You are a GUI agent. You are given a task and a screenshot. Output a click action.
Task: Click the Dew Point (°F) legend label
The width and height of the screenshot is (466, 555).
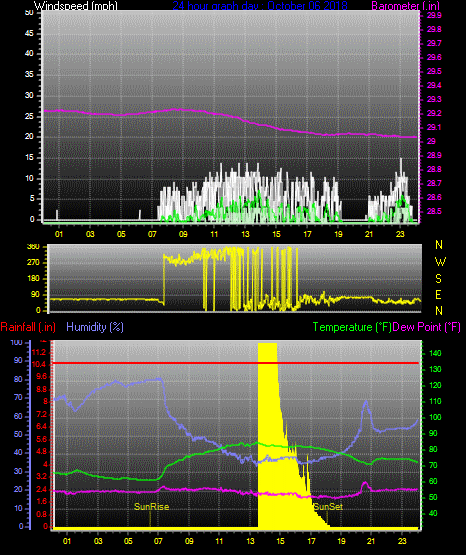point(427,327)
